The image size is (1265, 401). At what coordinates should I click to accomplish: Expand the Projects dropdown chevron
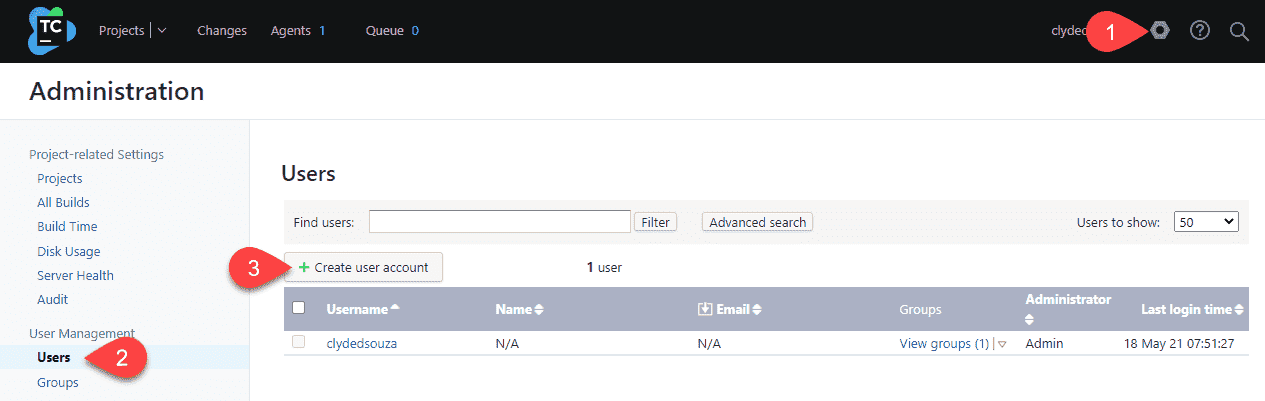click(x=161, y=31)
